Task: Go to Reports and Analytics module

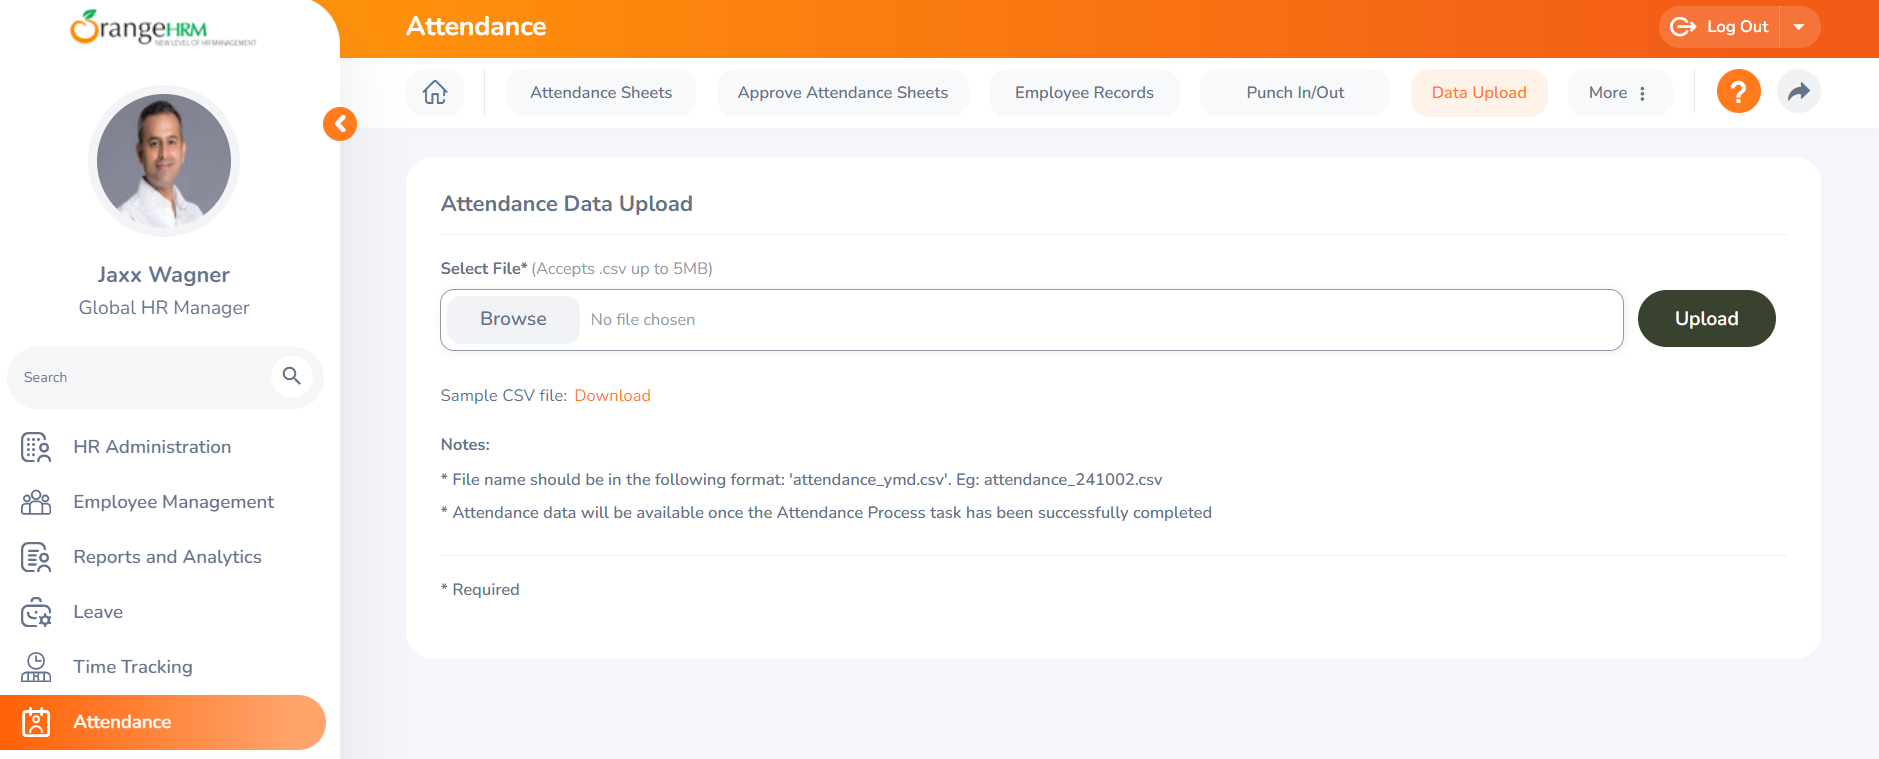Action: [167, 557]
